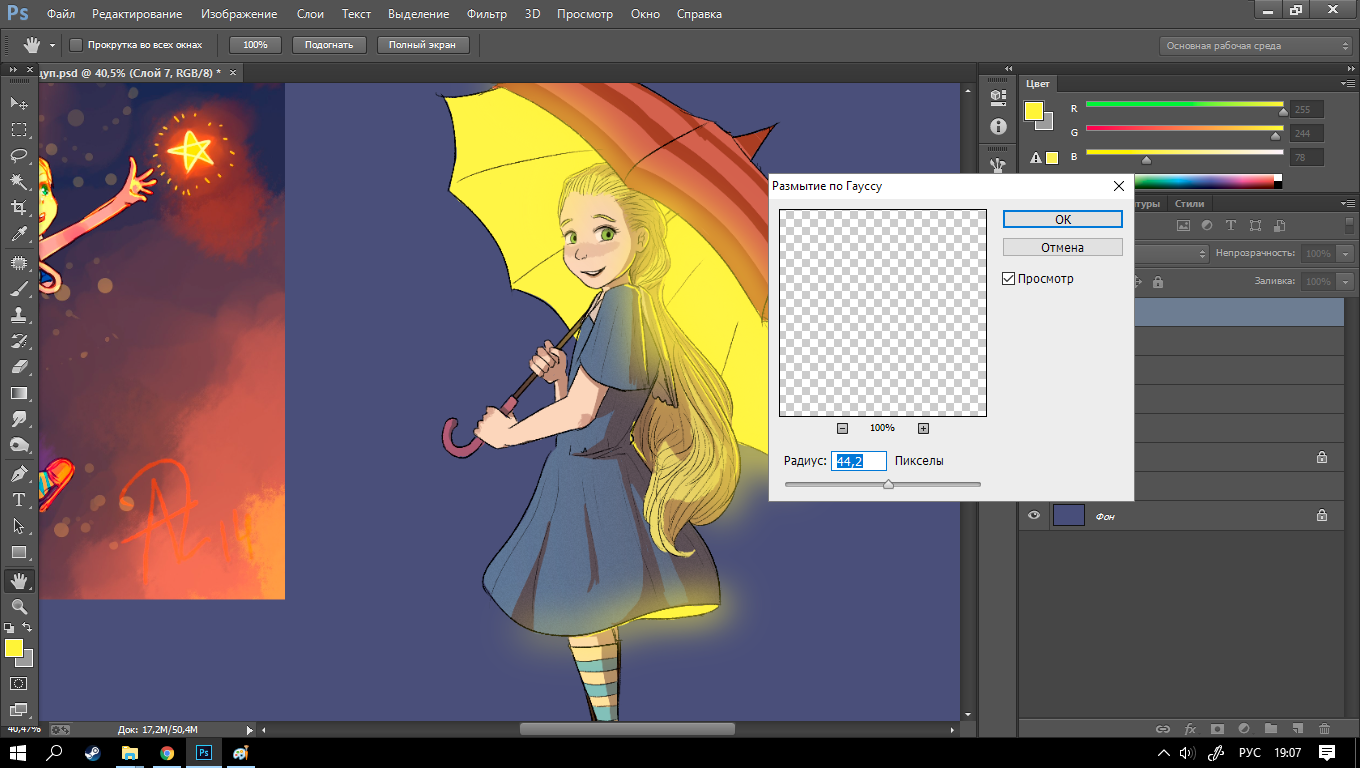
Task: Click the blur radius slider handle
Action: [x=888, y=484]
